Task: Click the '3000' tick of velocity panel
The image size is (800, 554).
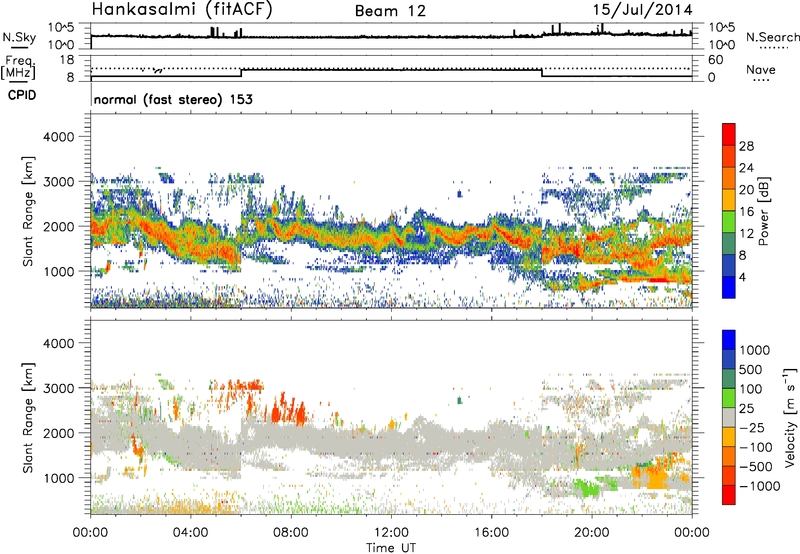Action: pos(58,388)
